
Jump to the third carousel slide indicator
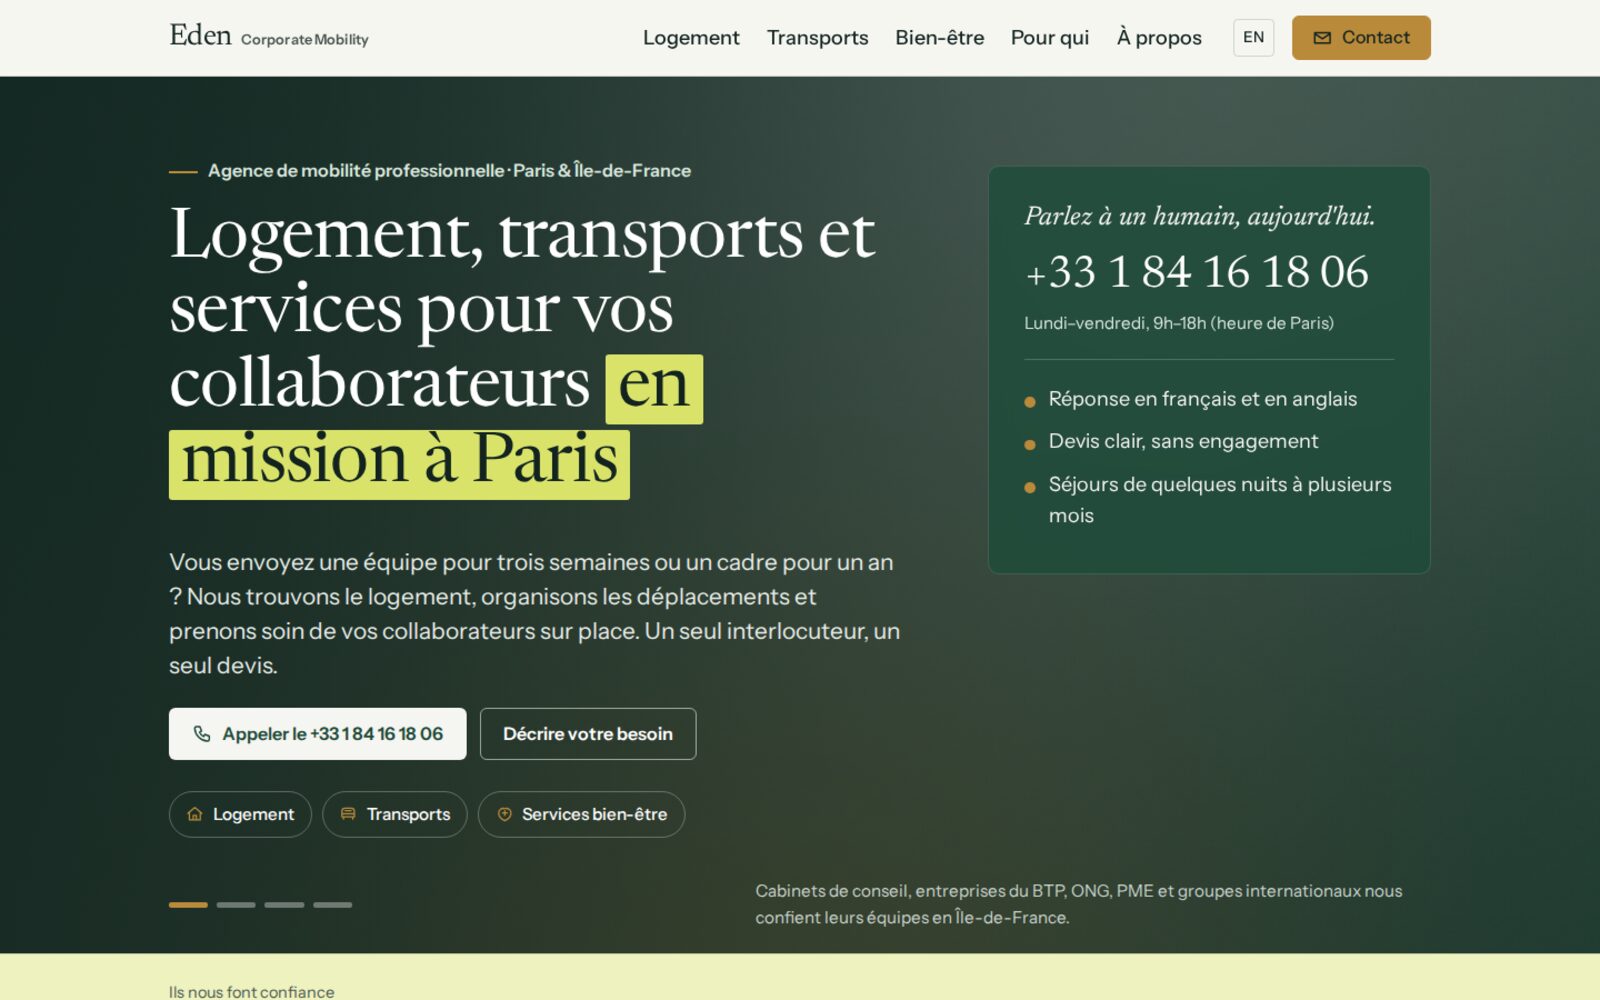[284, 905]
